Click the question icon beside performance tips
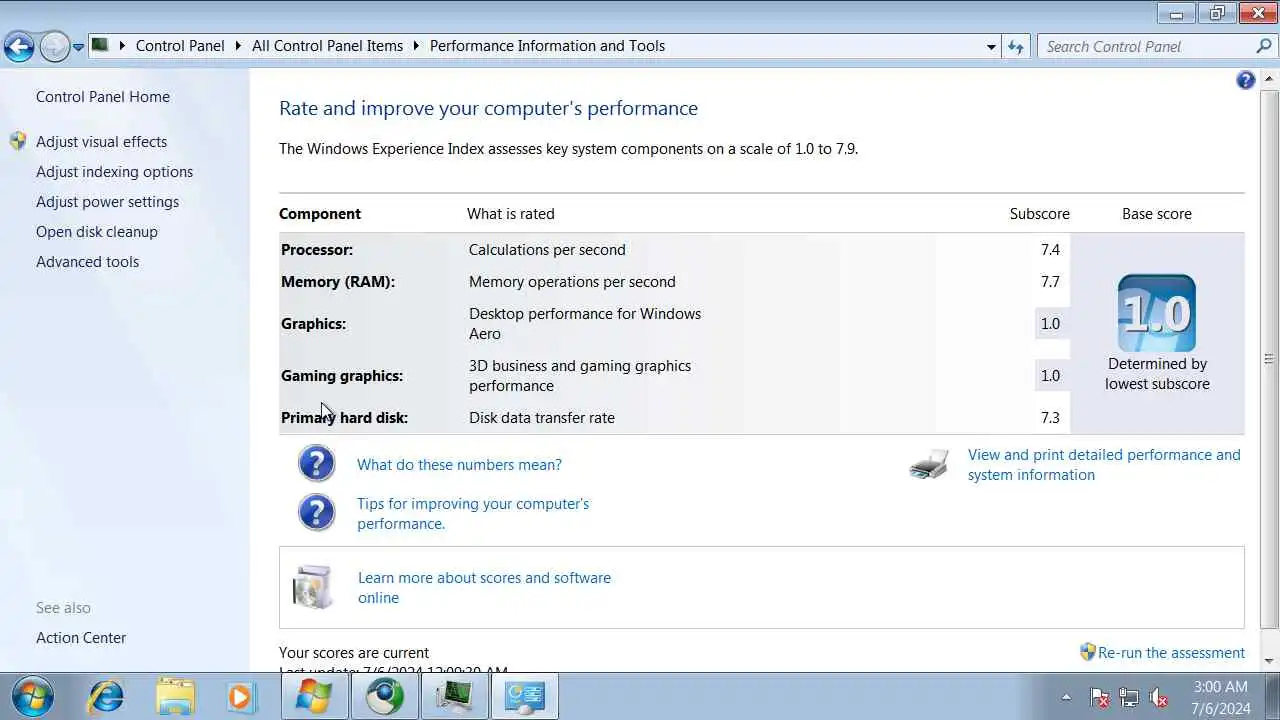 pyautogui.click(x=317, y=513)
